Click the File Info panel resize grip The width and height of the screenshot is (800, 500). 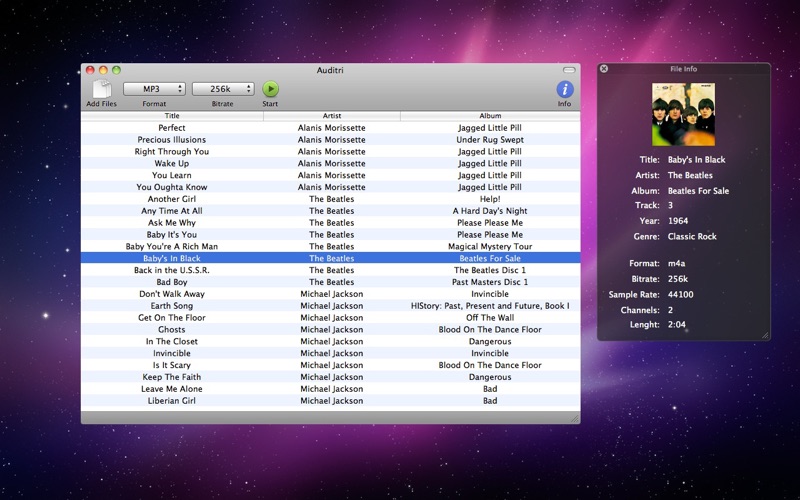pos(765,335)
